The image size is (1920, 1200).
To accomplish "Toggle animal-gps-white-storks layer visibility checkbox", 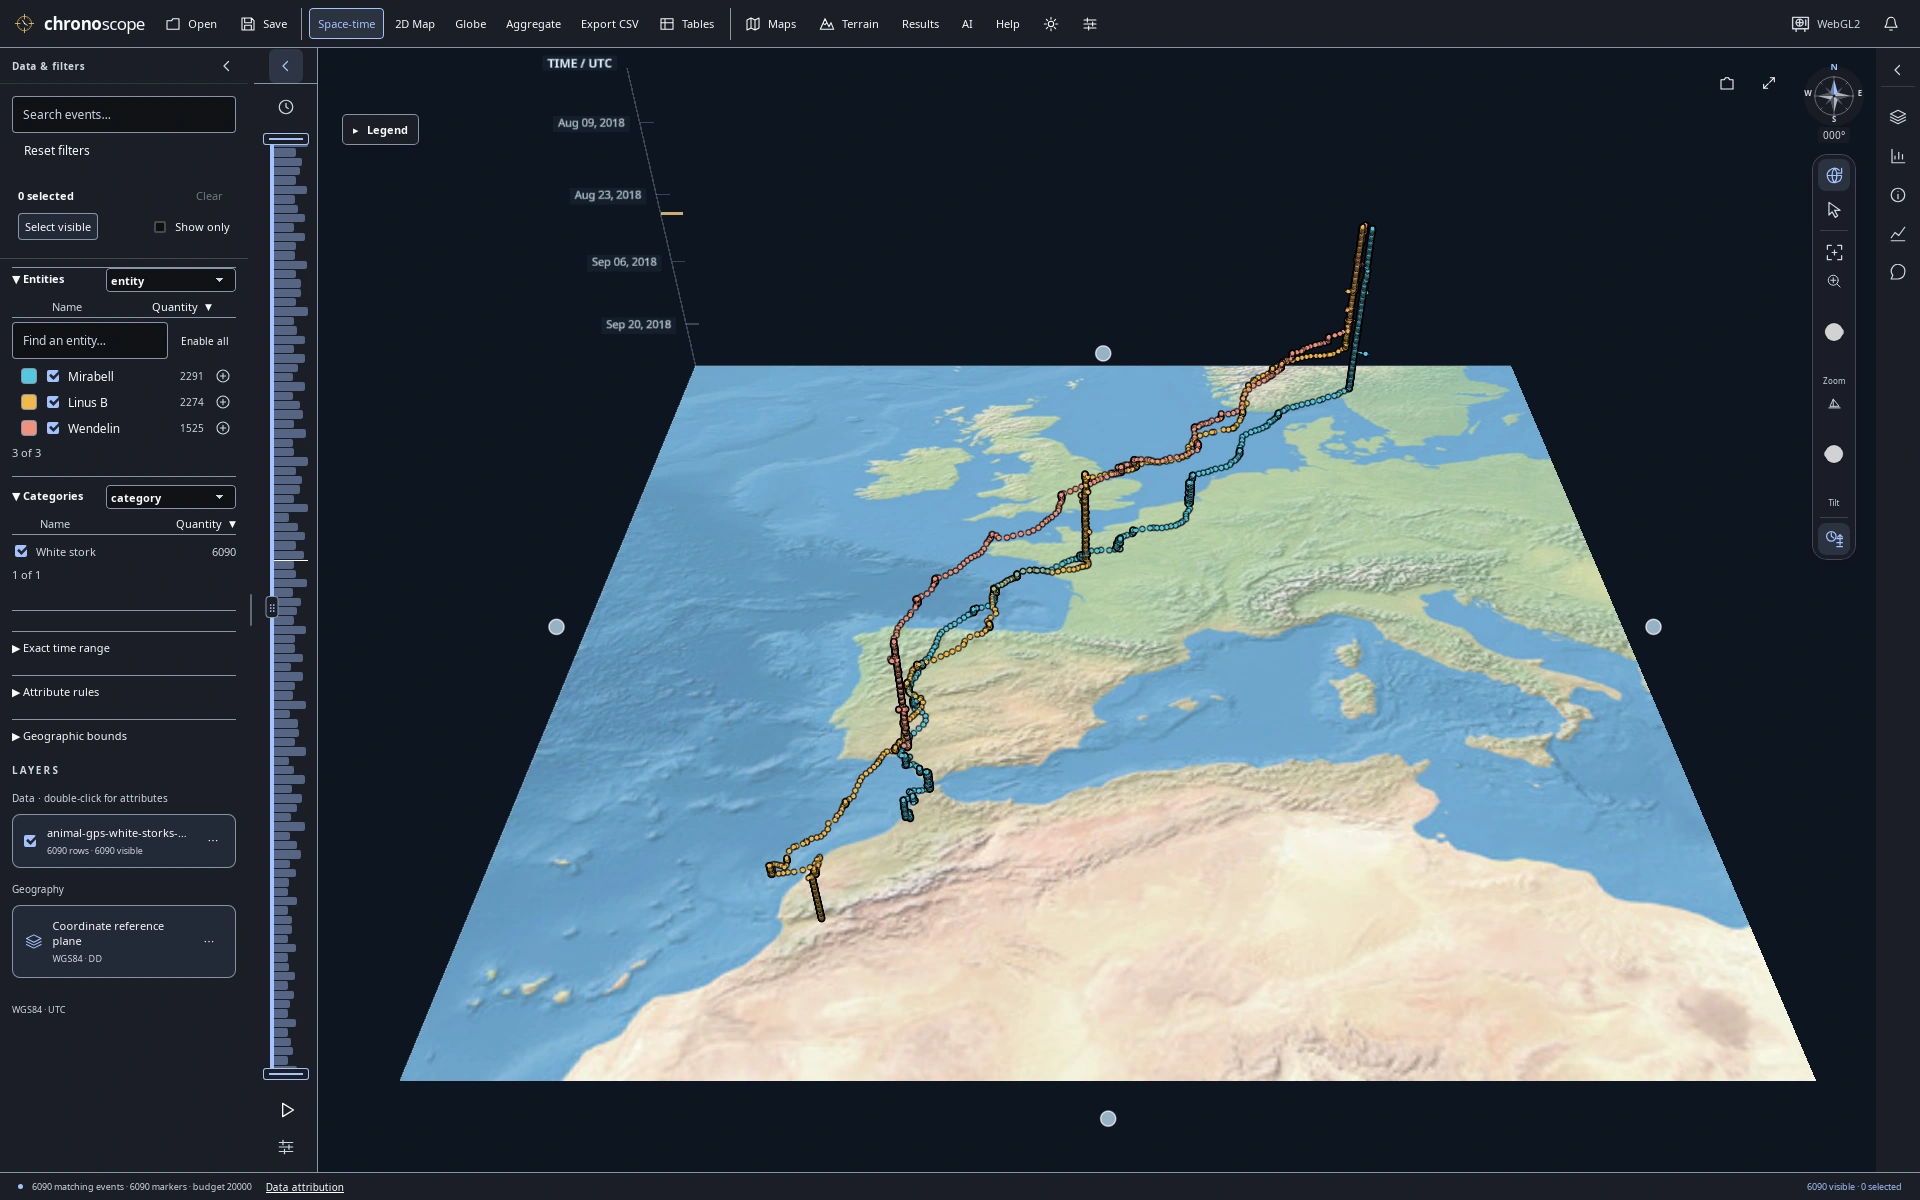I will tap(30, 841).
